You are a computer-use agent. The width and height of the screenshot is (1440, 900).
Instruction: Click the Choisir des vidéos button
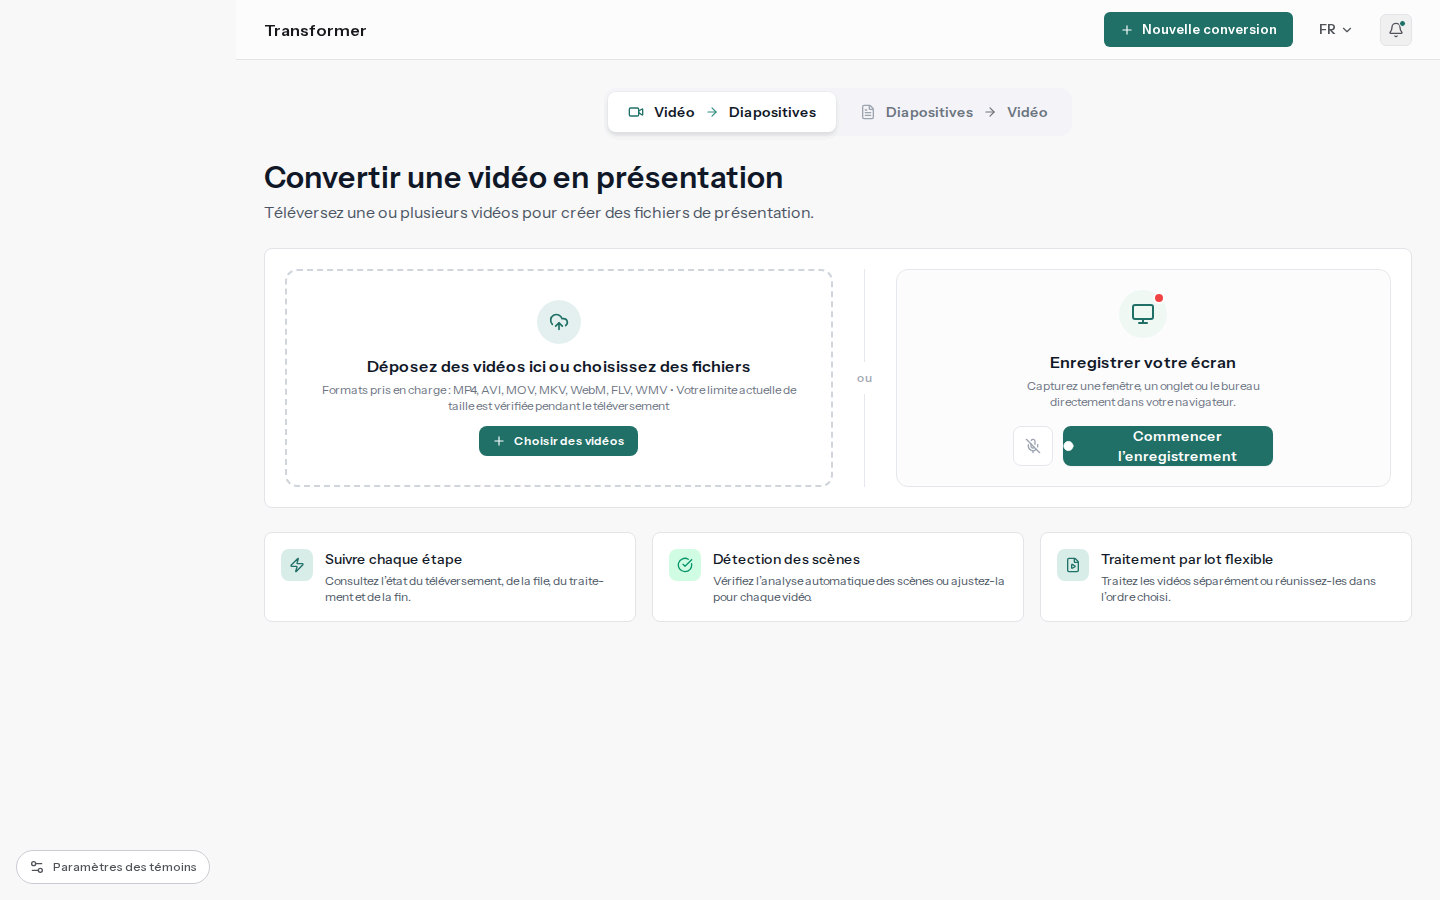click(x=558, y=441)
